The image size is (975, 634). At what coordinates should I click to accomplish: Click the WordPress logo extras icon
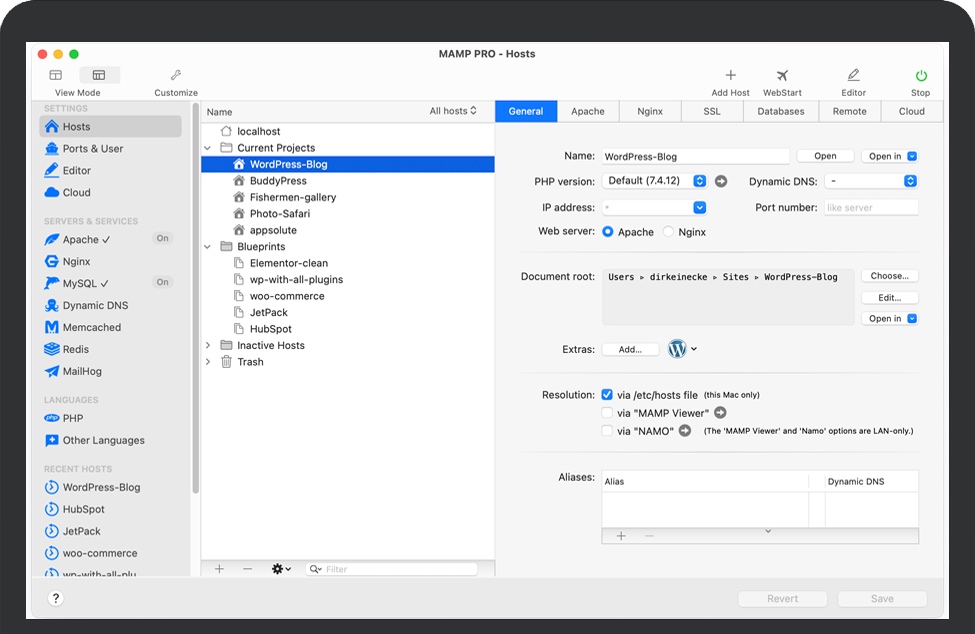tap(678, 349)
